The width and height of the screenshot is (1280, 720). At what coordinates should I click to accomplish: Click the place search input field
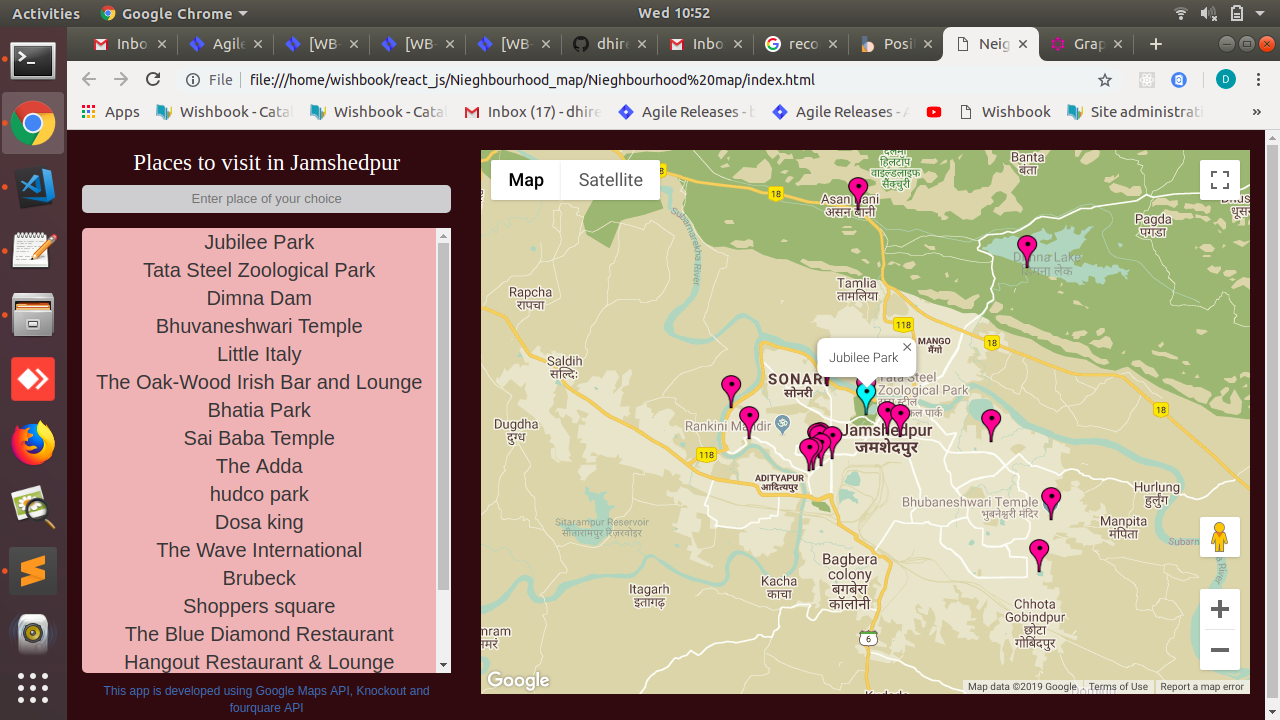tap(266, 199)
